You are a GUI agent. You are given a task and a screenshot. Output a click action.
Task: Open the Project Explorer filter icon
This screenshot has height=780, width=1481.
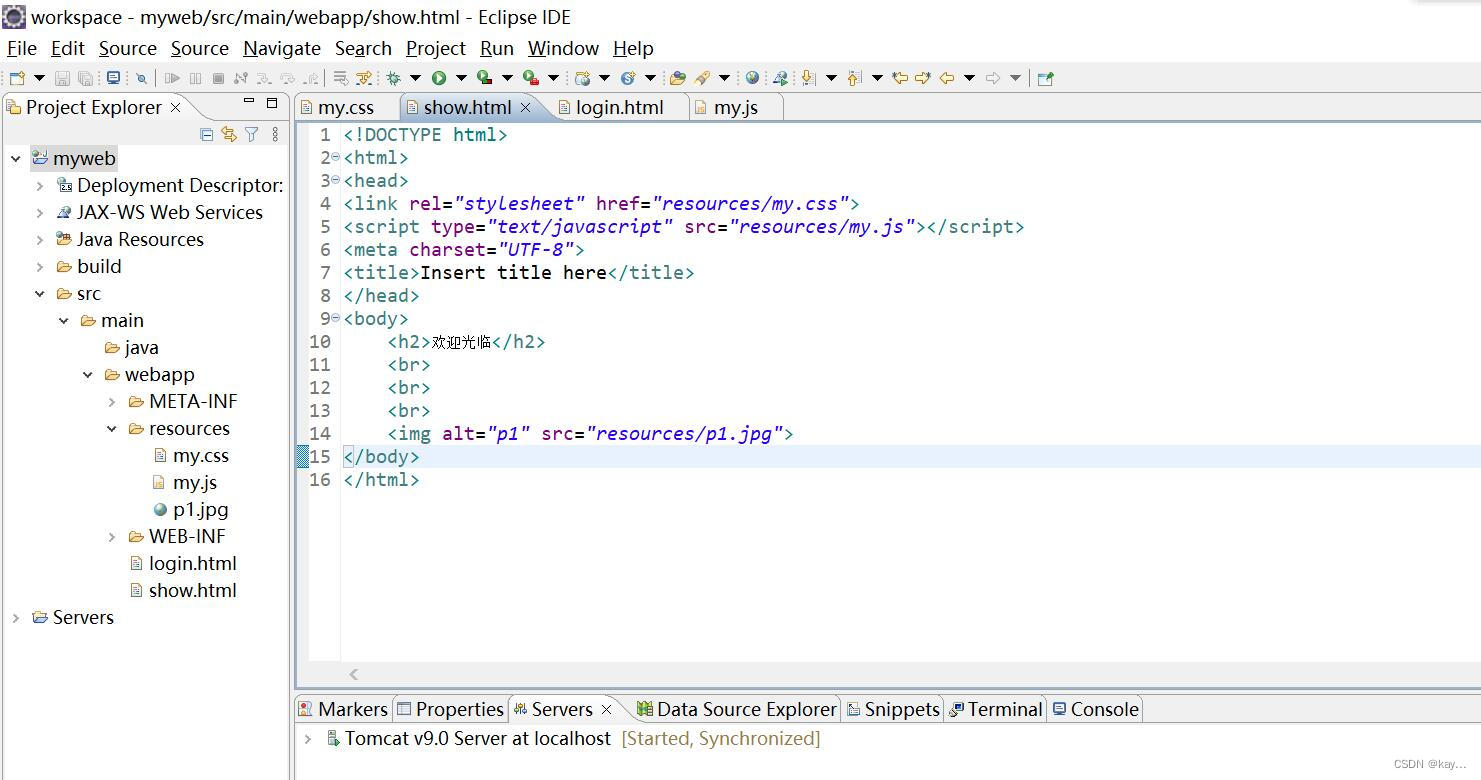pos(252,133)
